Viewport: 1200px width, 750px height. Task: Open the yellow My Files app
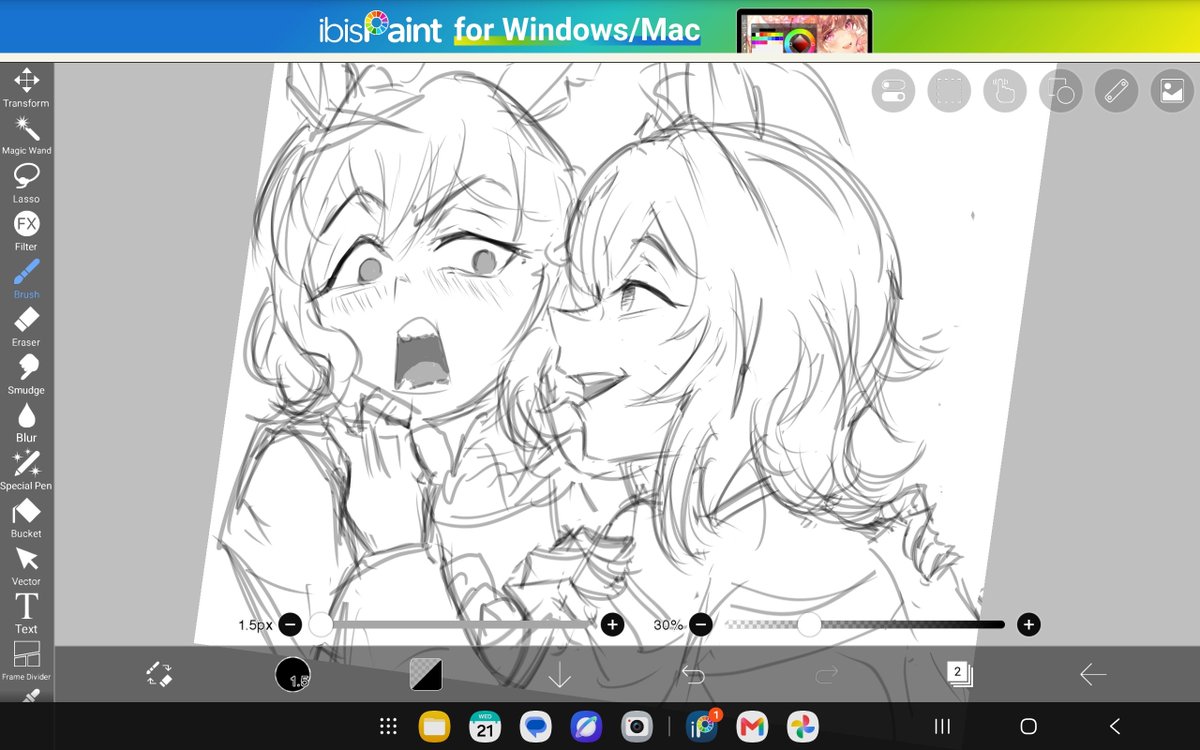point(433,727)
